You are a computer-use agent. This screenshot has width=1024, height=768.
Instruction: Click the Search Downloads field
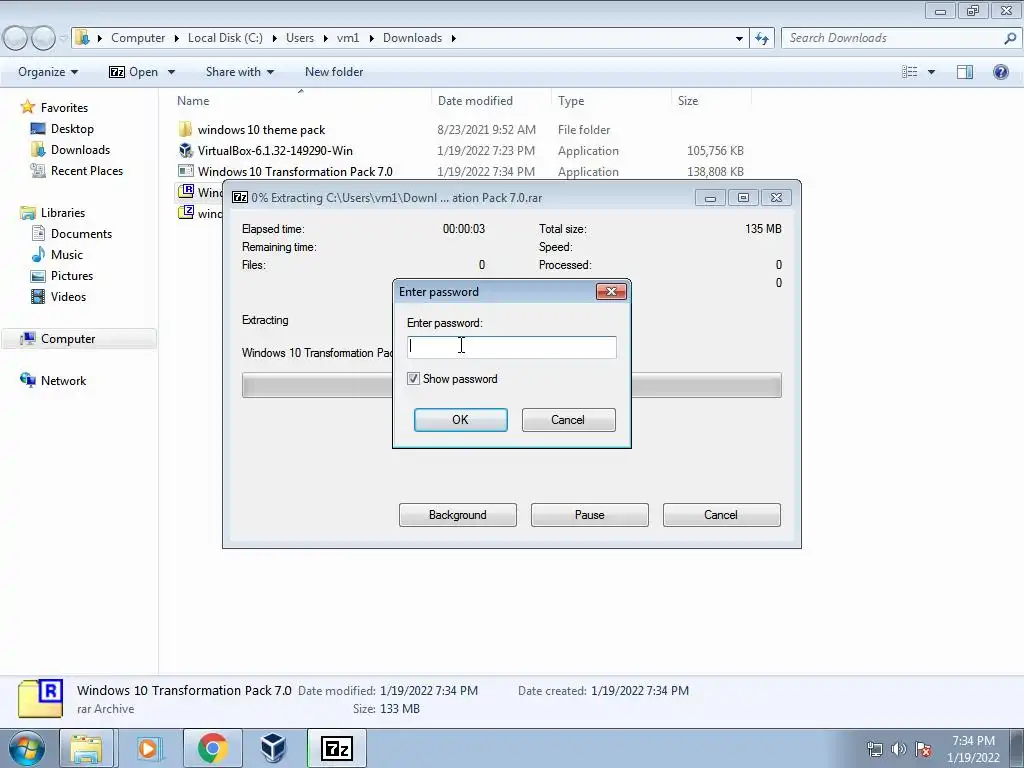coord(891,38)
